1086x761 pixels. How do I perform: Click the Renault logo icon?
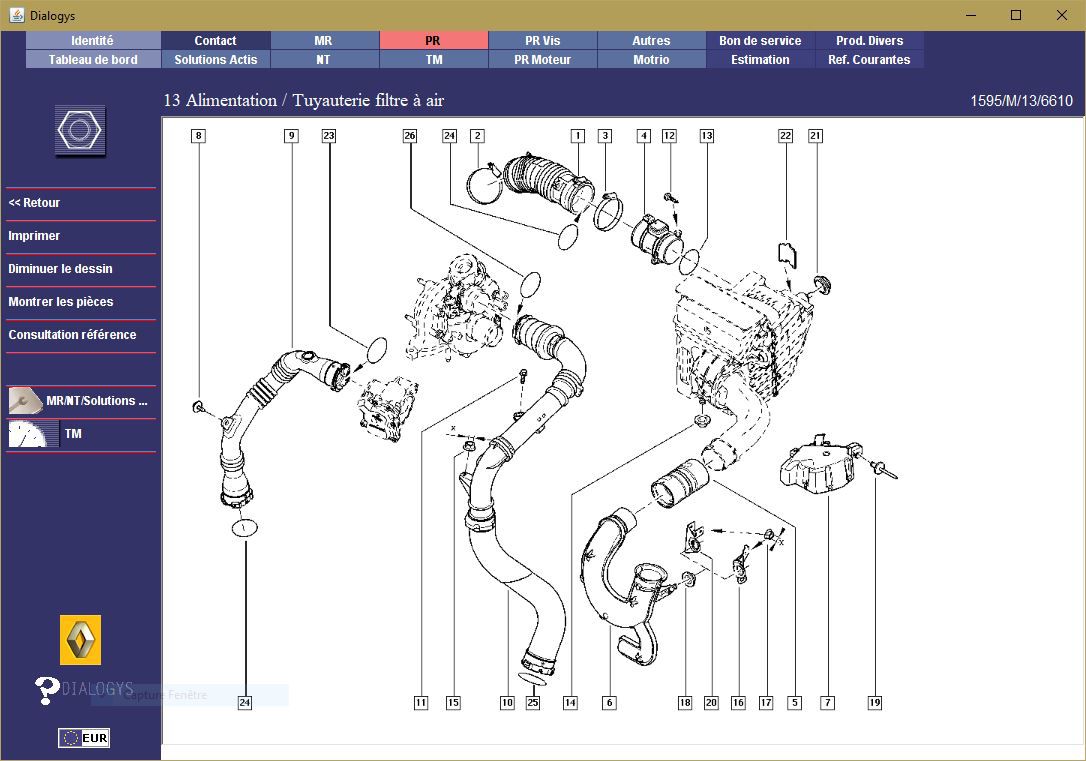point(80,640)
